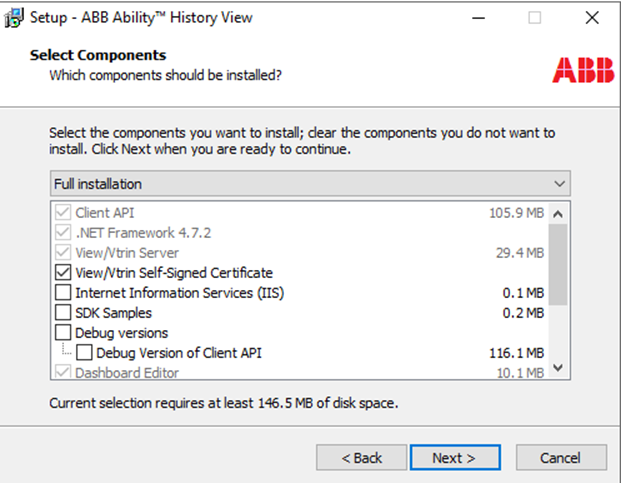Check Debug Version of Client API
The height and width of the screenshot is (483, 621).
pyautogui.click(x=84, y=353)
